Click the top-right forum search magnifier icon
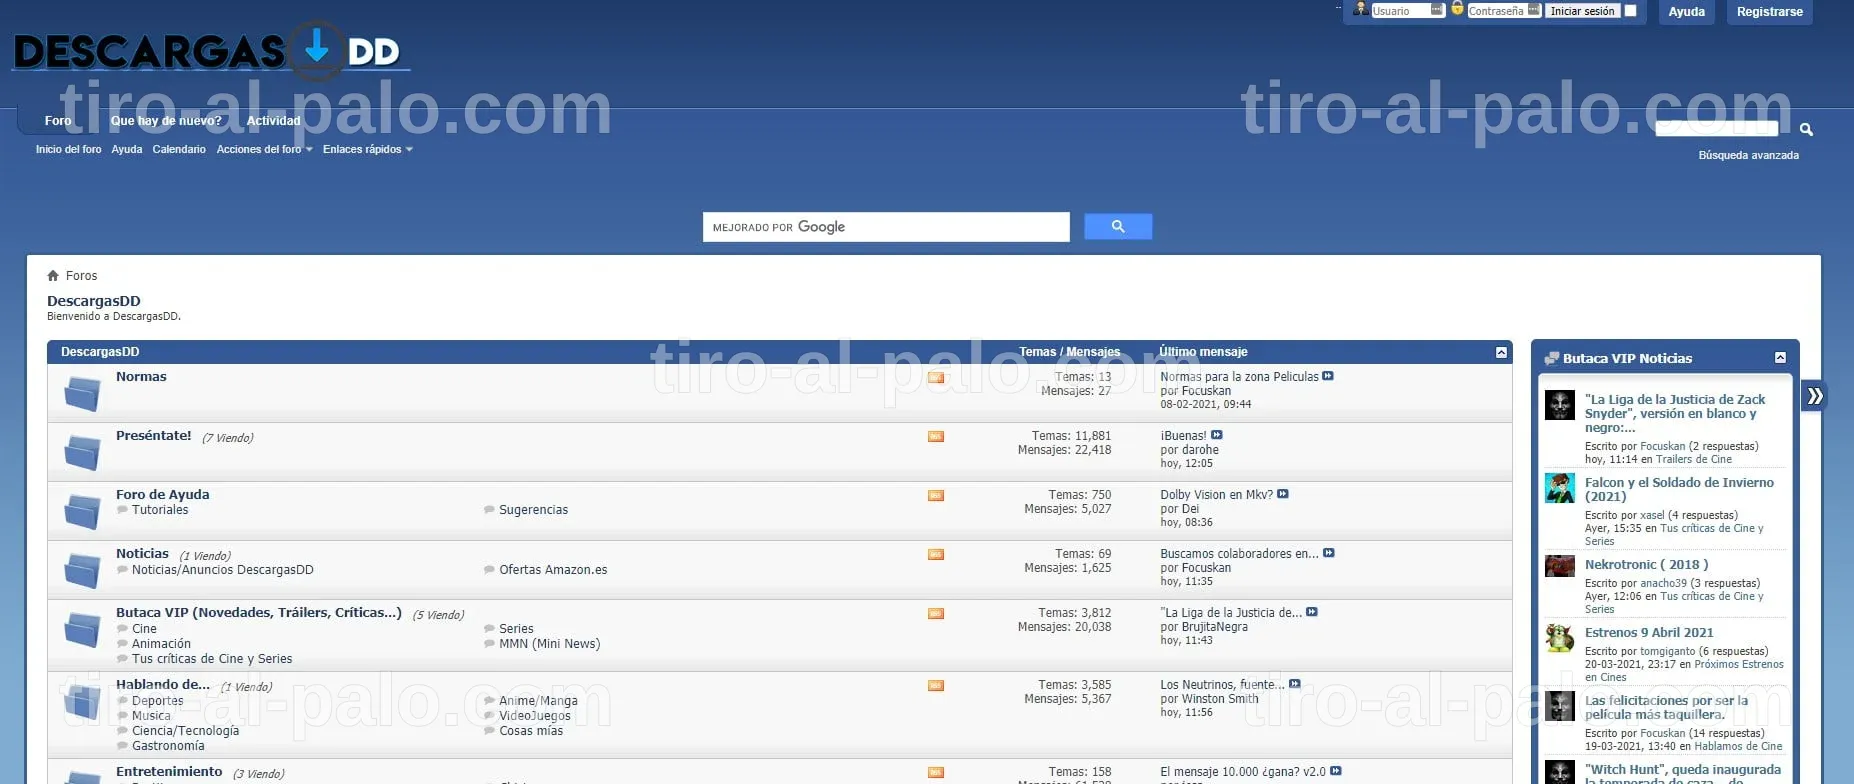This screenshot has width=1854, height=784. (x=1806, y=129)
